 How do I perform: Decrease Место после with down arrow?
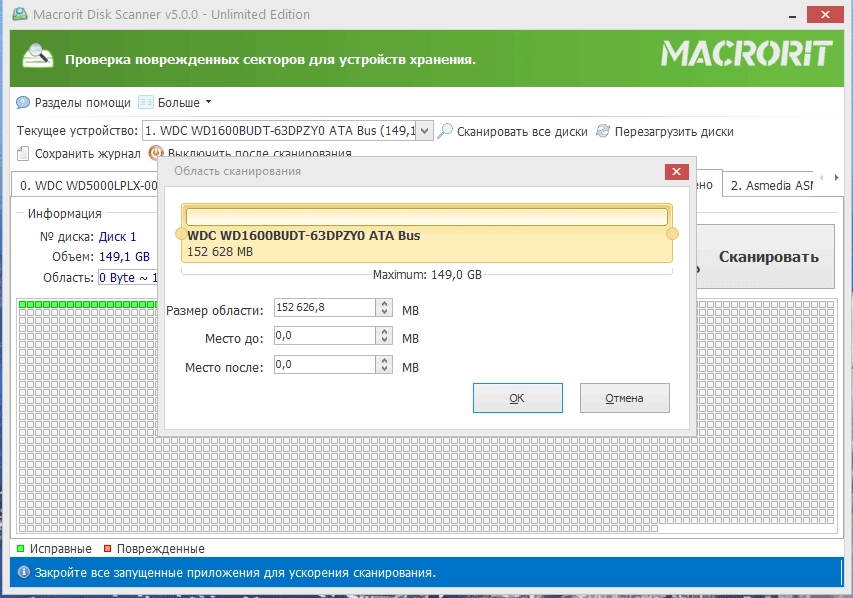pyautogui.click(x=384, y=369)
